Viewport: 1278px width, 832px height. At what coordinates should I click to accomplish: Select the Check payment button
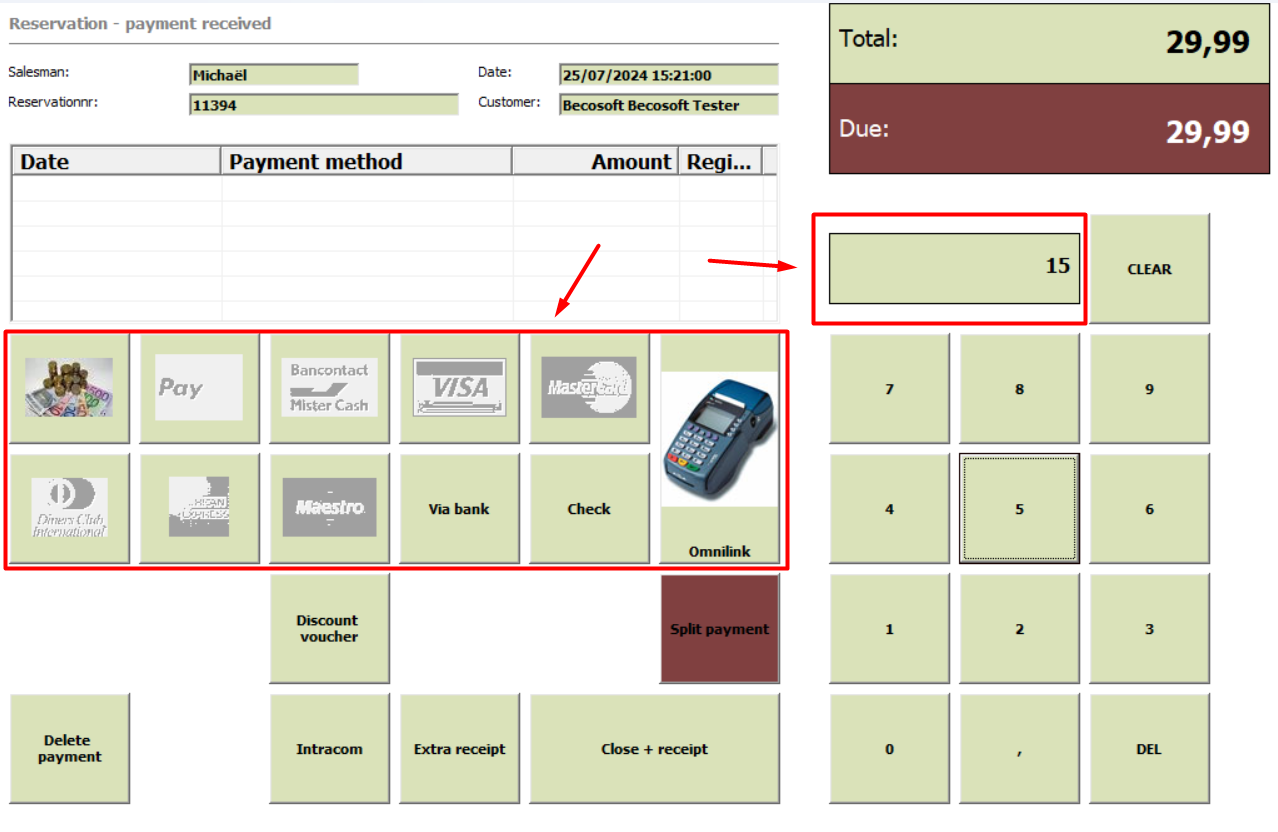click(x=590, y=508)
